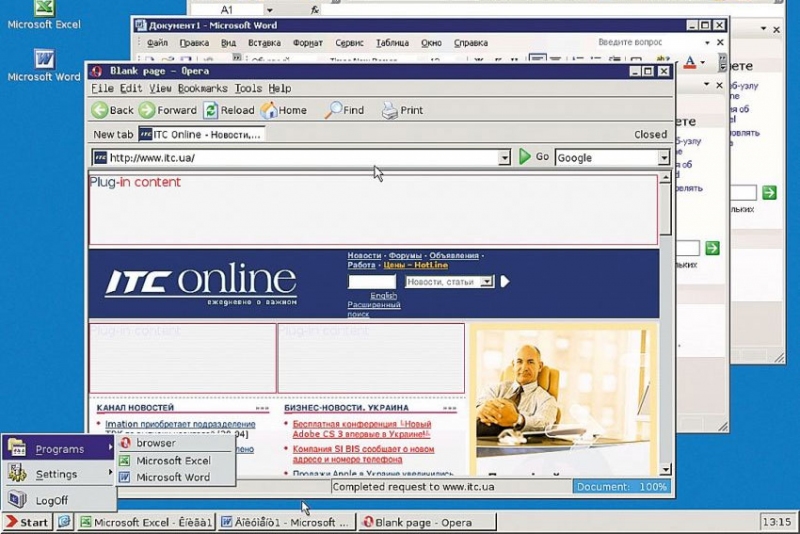
Task: Click the English language link
Action: click(x=383, y=296)
